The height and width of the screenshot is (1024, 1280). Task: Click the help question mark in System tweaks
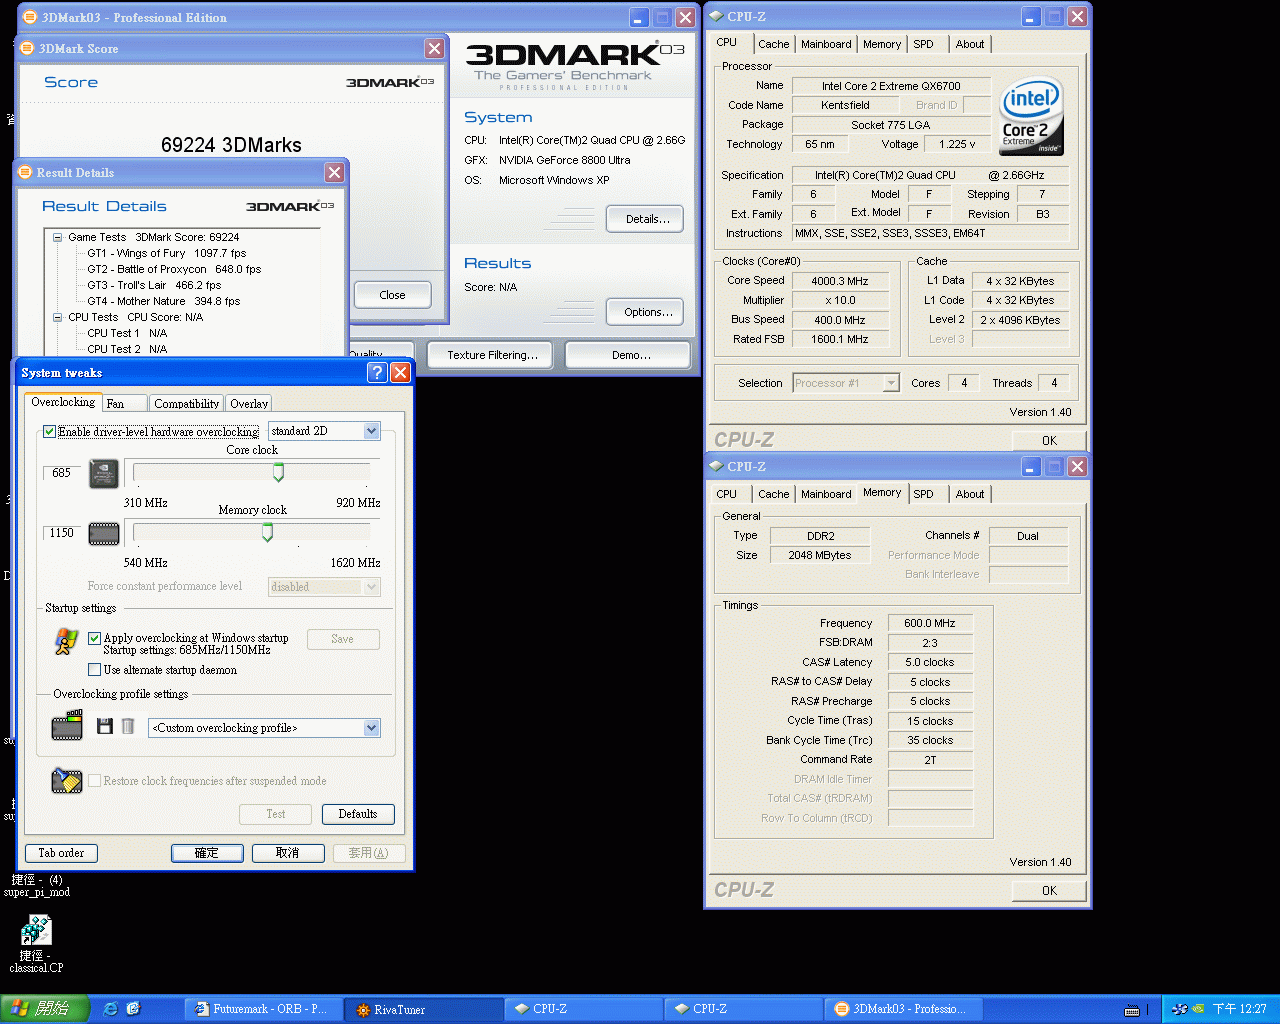click(x=377, y=373)
